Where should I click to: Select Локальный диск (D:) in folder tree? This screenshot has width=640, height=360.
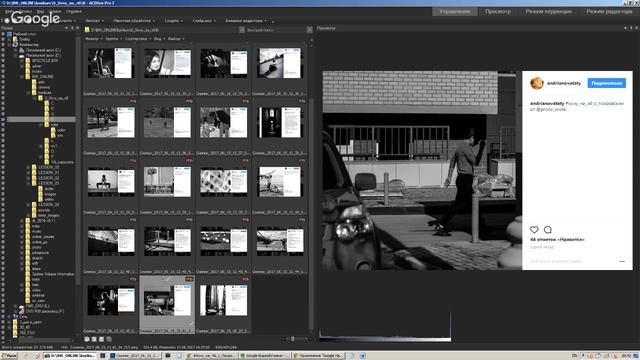pos(43,55)
